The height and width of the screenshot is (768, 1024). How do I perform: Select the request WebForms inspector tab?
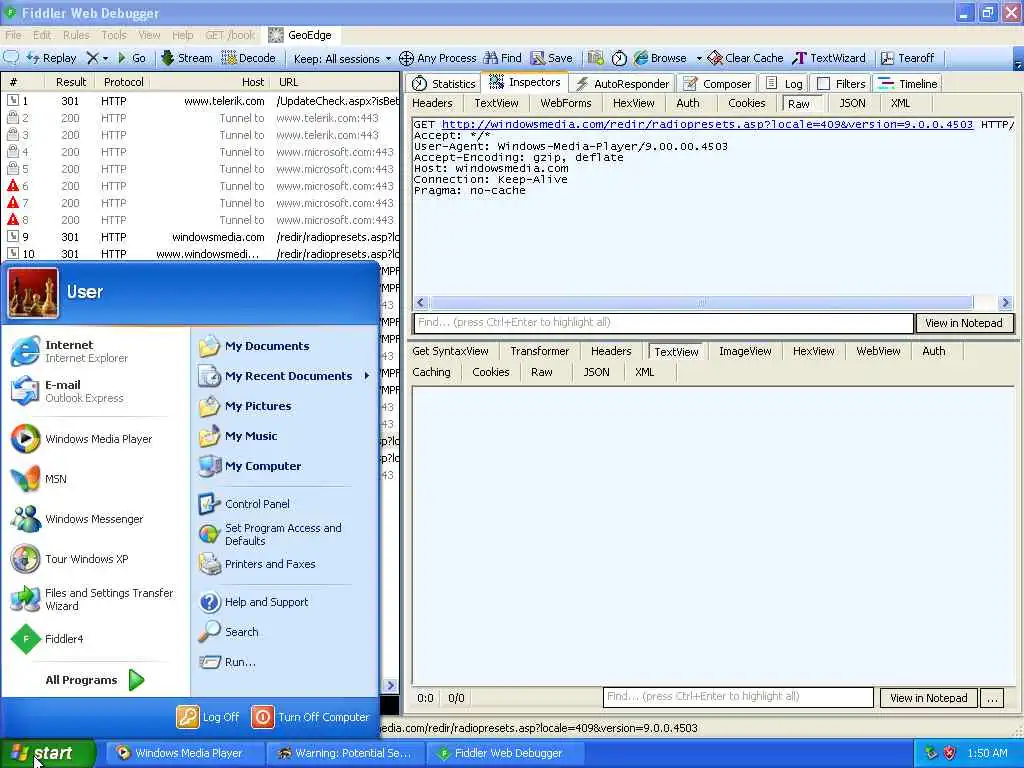click(x=566, y=103)
